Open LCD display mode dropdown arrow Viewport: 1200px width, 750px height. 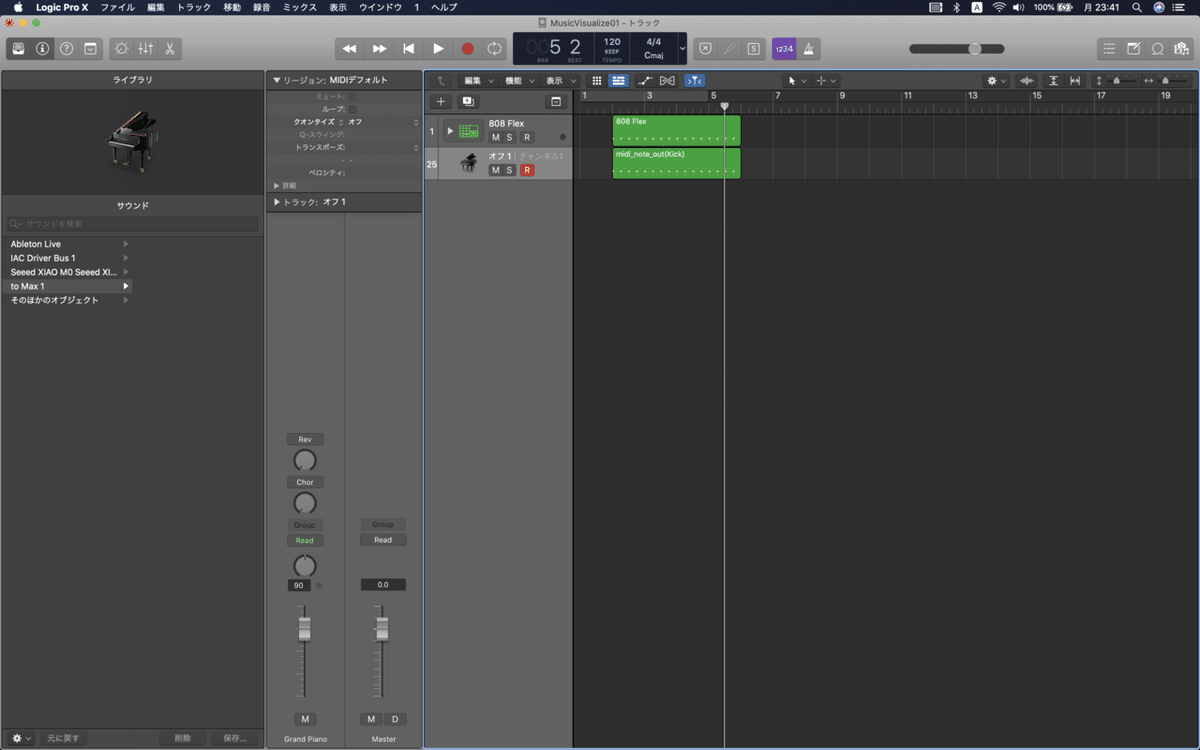click(x=682, y=48)
